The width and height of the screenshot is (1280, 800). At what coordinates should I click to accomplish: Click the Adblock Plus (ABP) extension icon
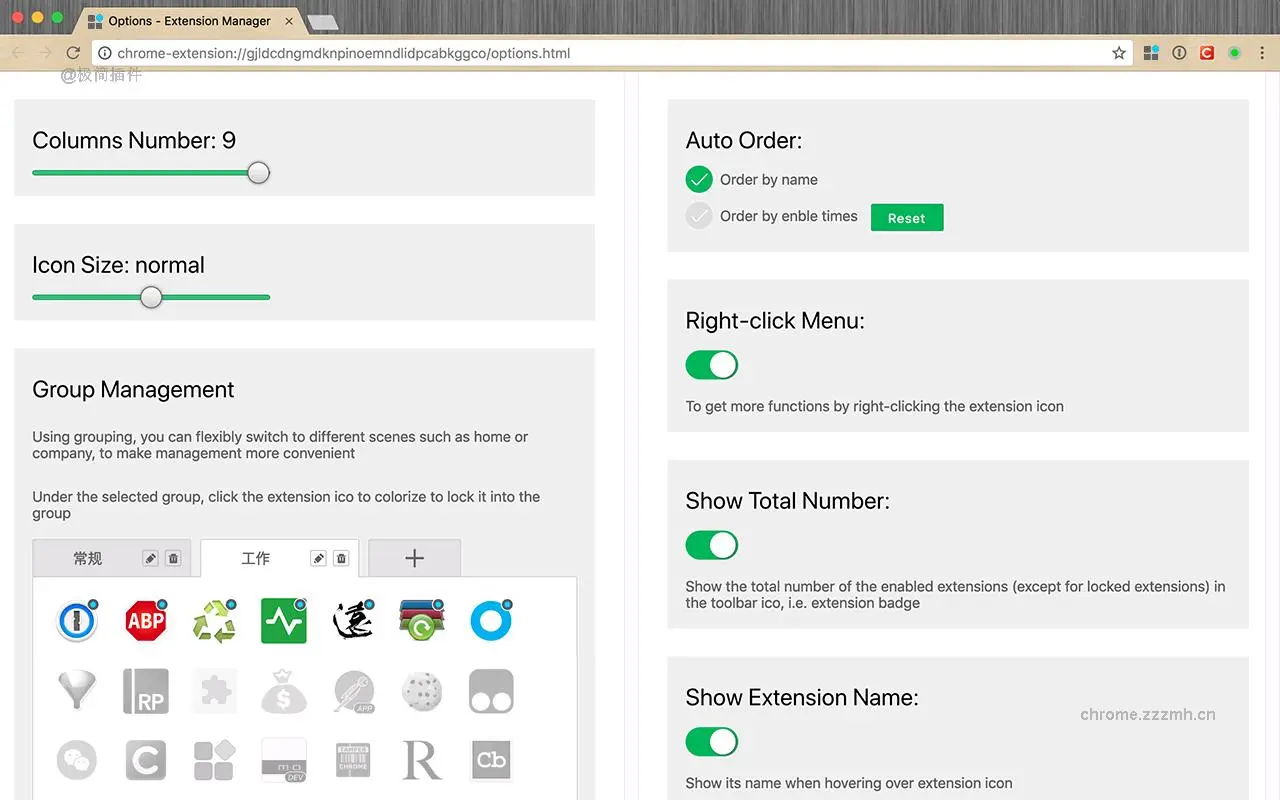tap(146, 622)
